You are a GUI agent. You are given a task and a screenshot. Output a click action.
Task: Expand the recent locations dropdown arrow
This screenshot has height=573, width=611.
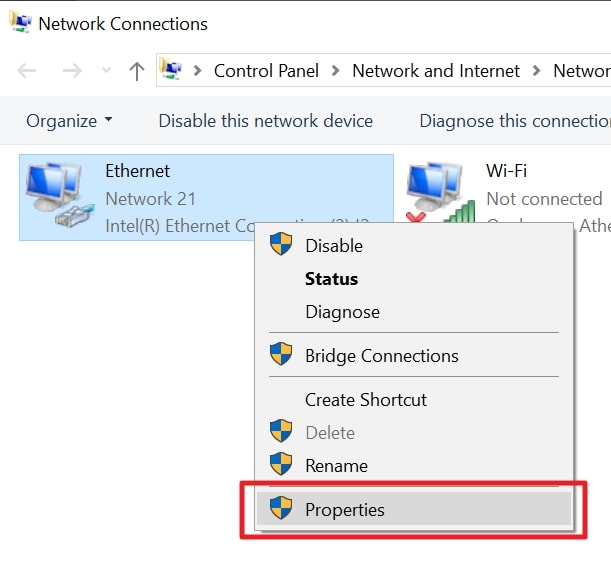point(106,71)
